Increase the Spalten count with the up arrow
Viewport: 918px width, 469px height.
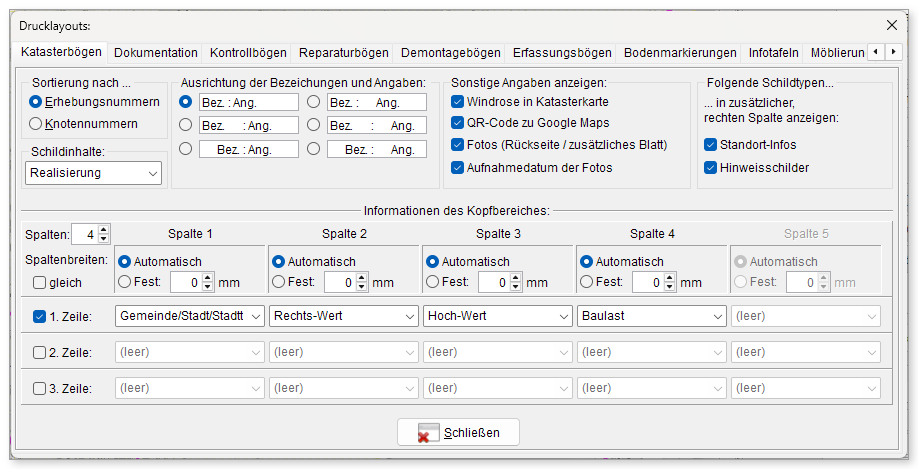pos(104,230)
